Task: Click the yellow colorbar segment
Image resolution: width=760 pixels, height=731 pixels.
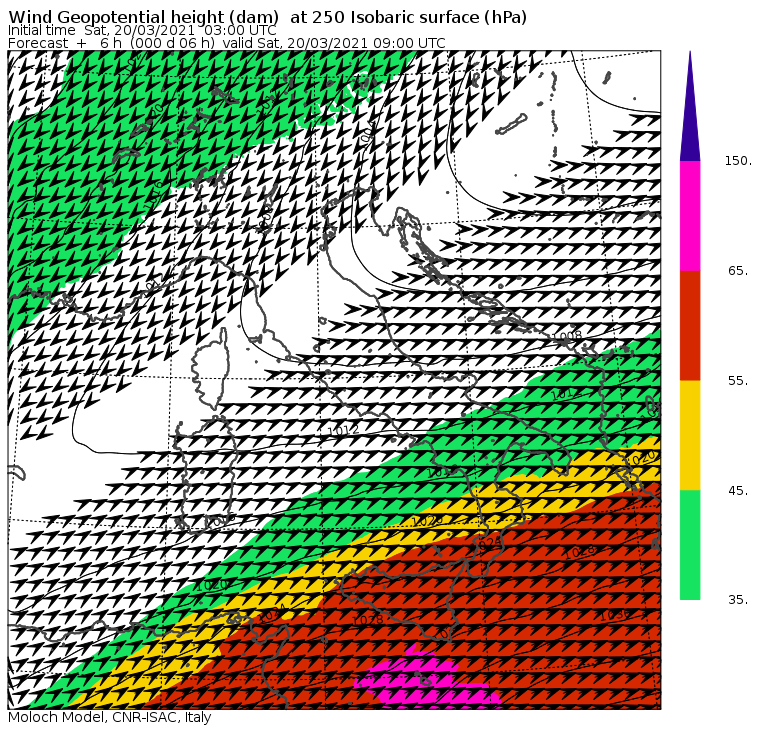Action: tap(690, 435)
